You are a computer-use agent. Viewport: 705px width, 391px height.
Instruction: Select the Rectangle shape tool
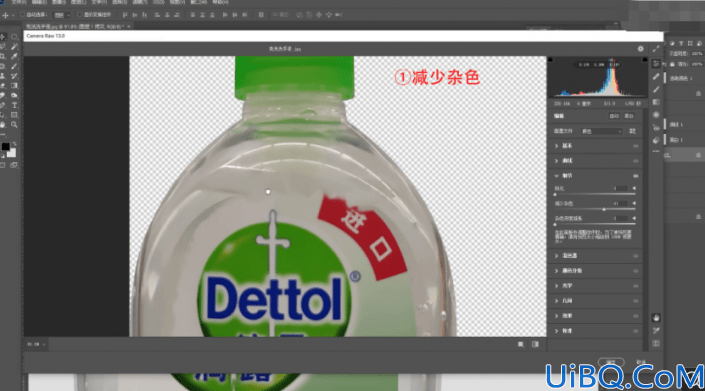point(14,115)
